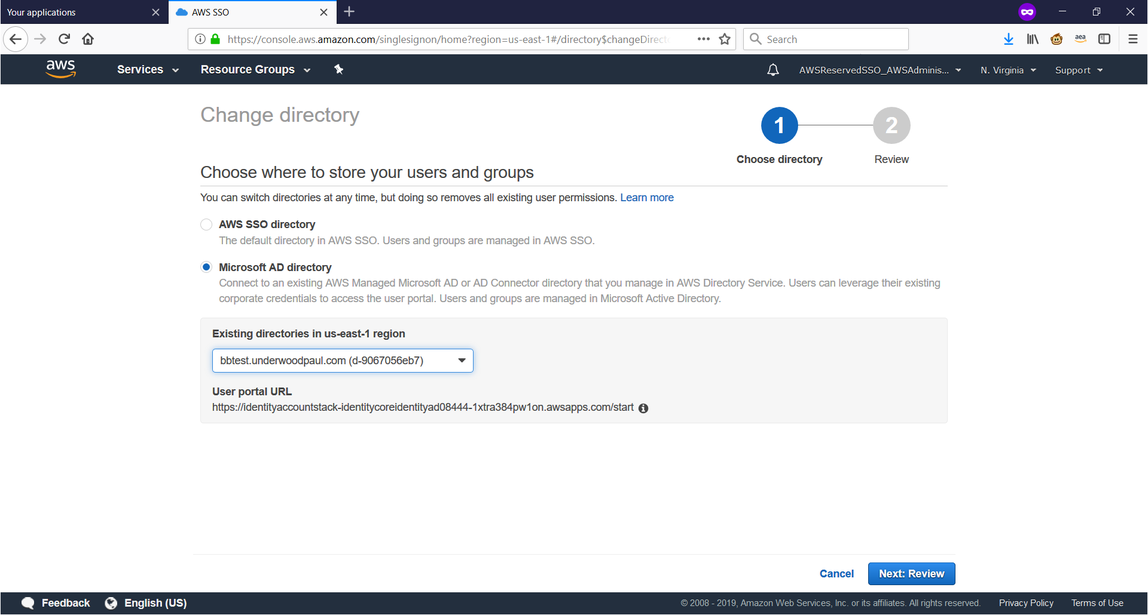Open the Firefox hamburger menu

pos(1133,40)
